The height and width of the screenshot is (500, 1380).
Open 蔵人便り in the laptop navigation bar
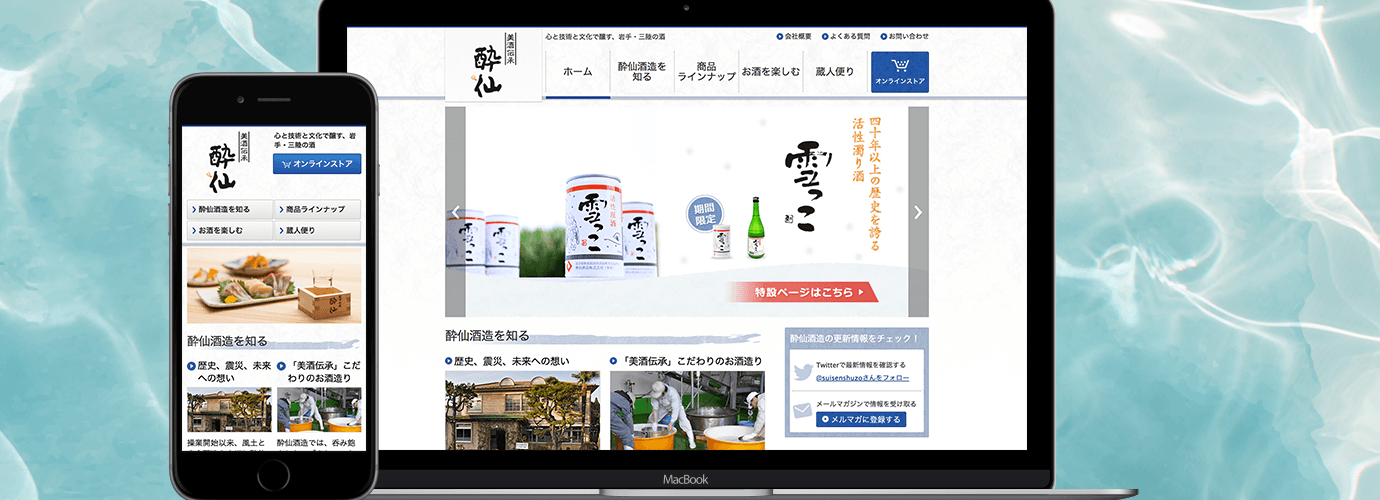834,72
